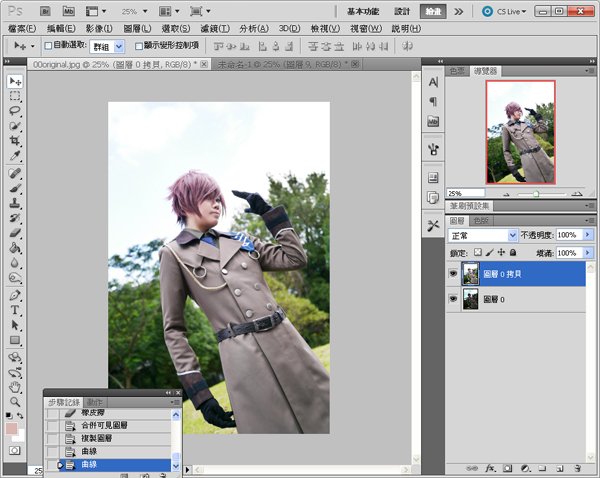The width and height of the screenshot is (600, 478).
Task: Switch to the 色版 channels tab
Action: coord(481,221)
